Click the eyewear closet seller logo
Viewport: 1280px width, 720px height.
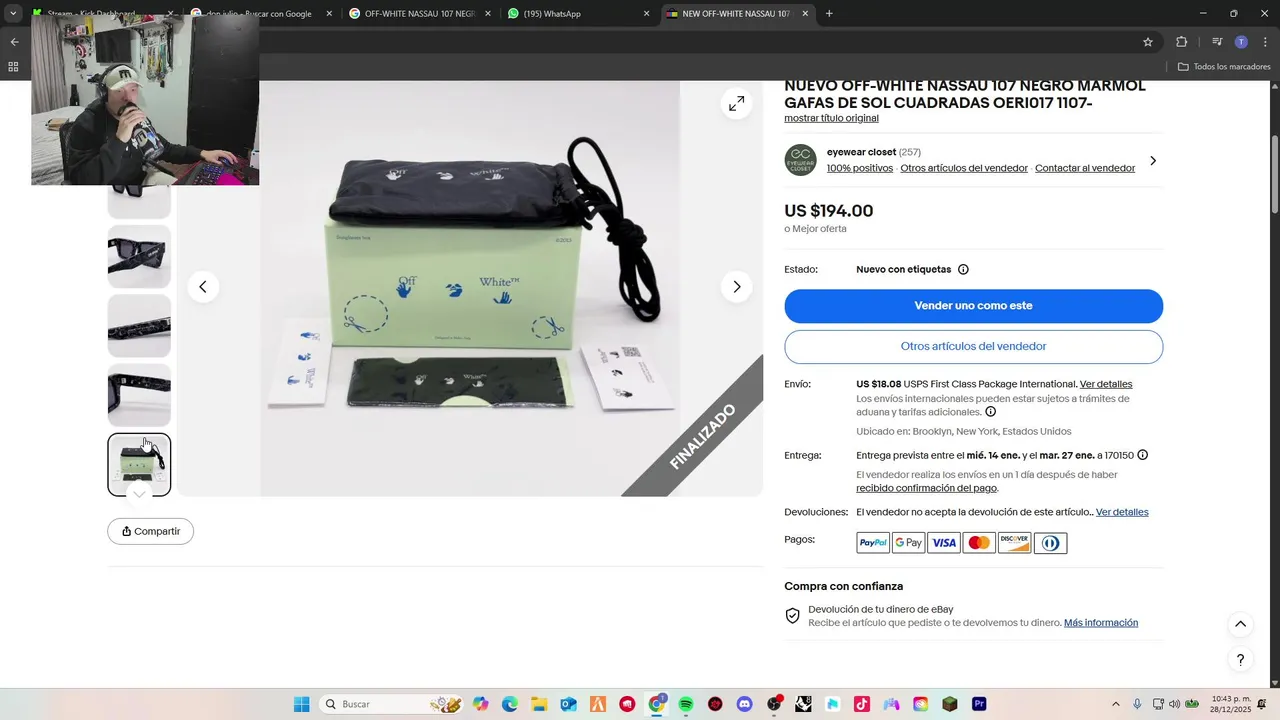pyautogui.click(x=800, y=160)
